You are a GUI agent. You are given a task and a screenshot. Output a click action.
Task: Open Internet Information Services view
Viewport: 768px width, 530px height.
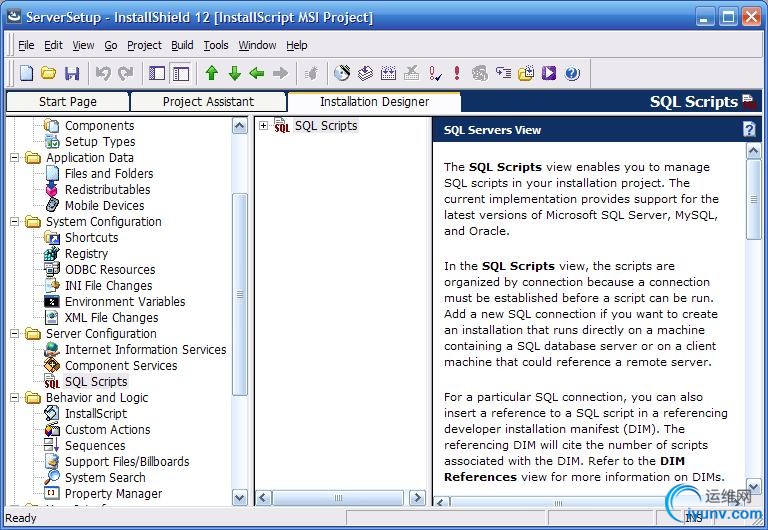pos(145,350)
